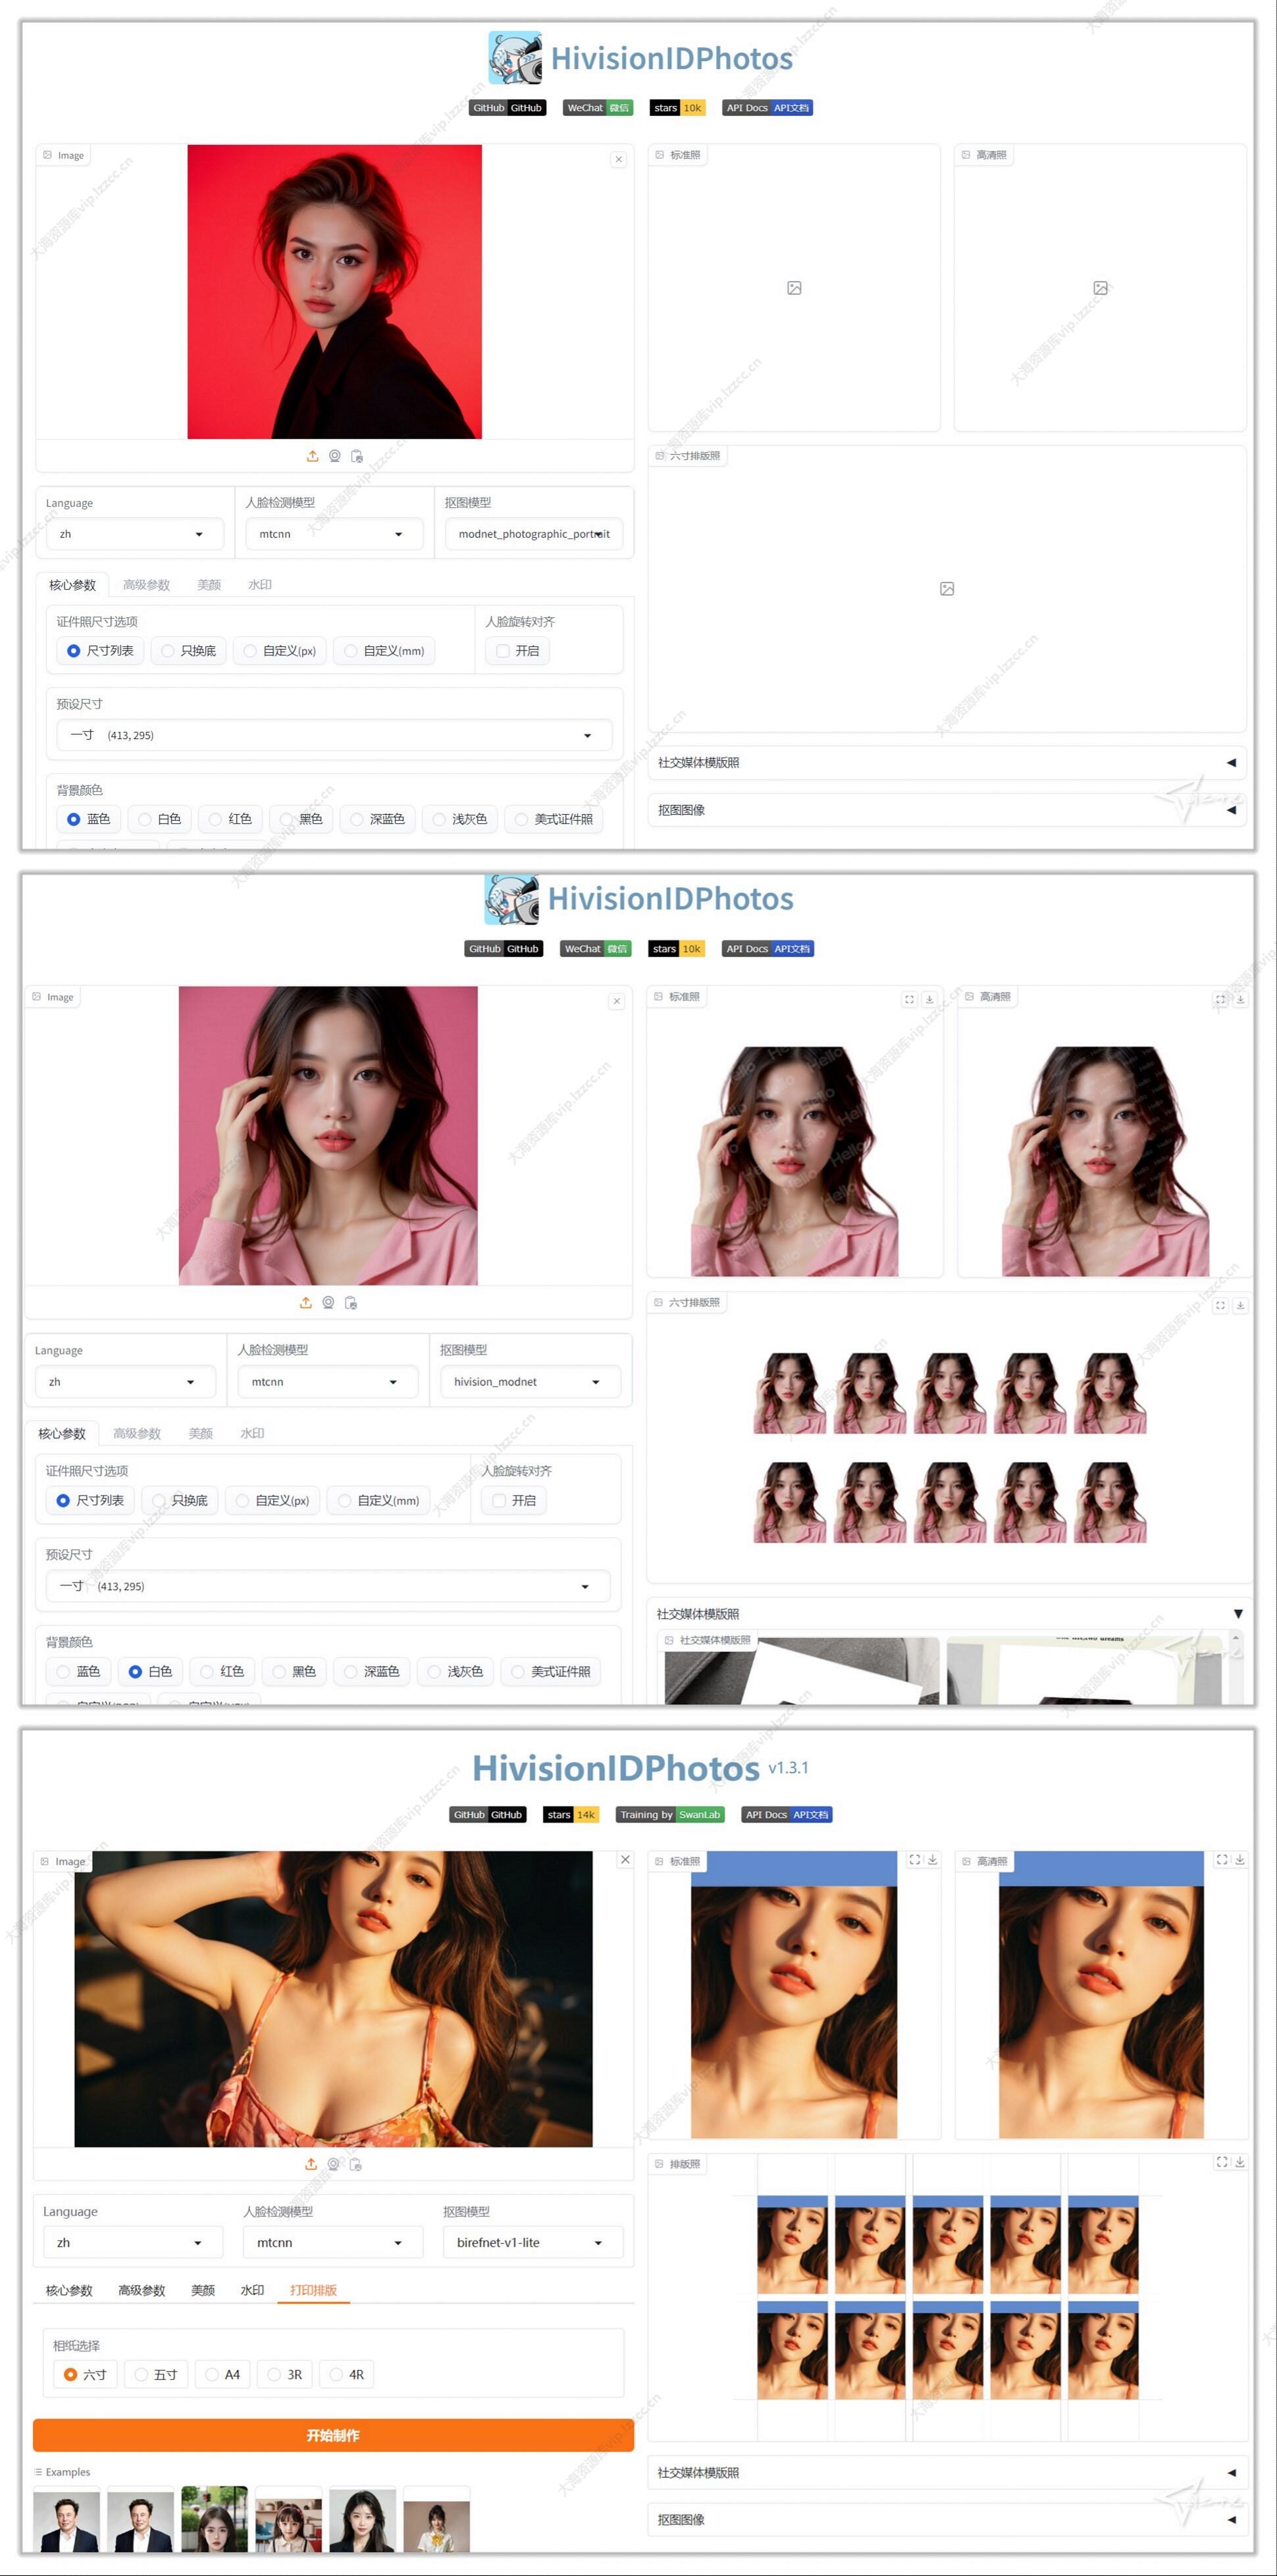Open 预设尺寸 dropdown in red-portrait window
The height and width of the screenshot is (2576, 1277).
click(x=334, y=735)
